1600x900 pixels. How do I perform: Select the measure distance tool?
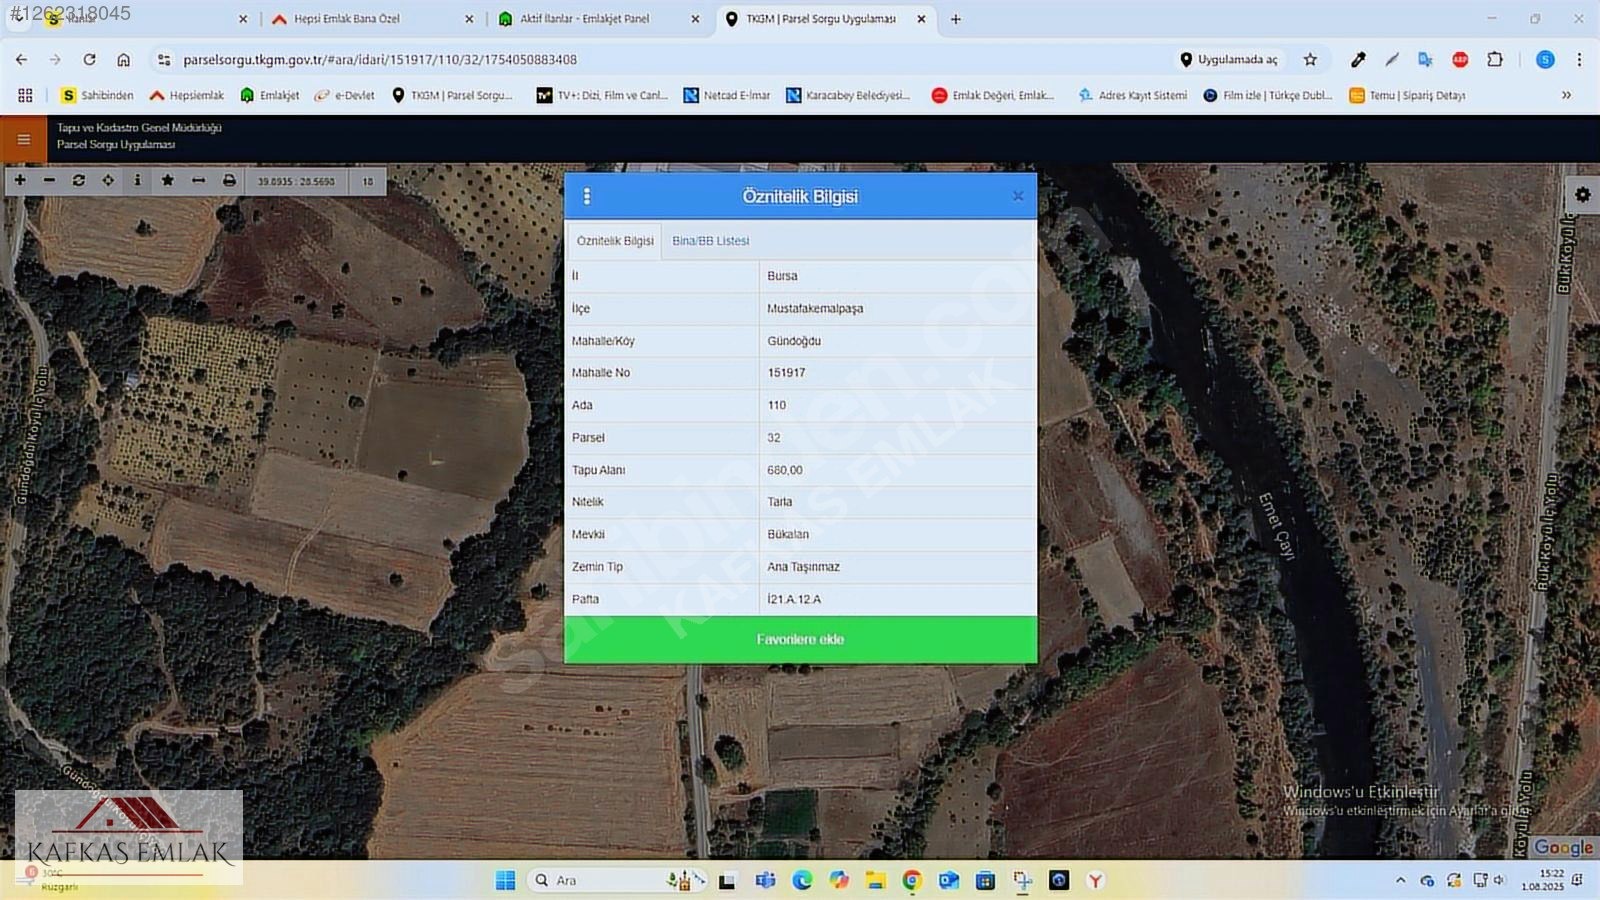click(x=198, y=180)
